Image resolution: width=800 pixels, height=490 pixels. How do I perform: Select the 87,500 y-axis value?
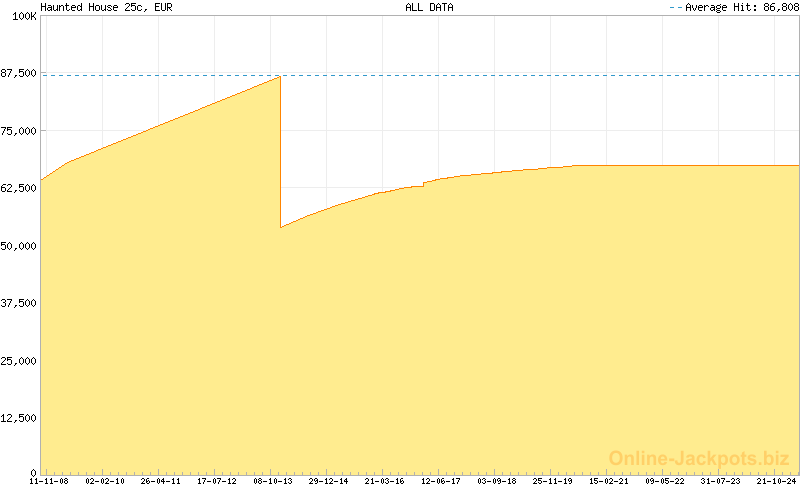click(18, 74)
